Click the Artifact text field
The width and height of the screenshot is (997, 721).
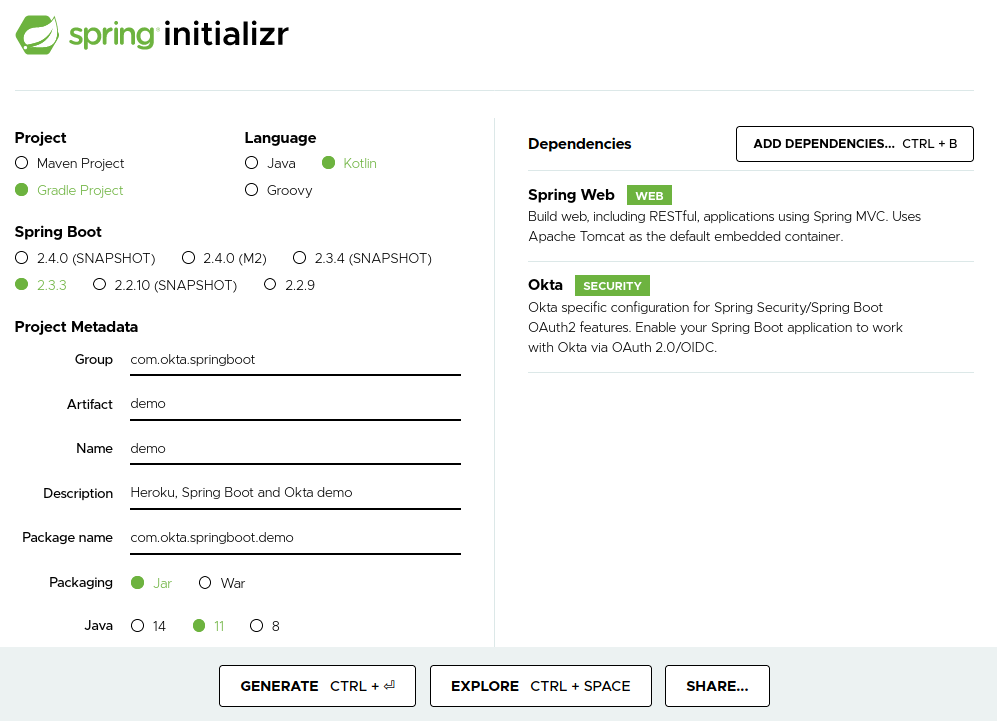[x=295, y=404]
